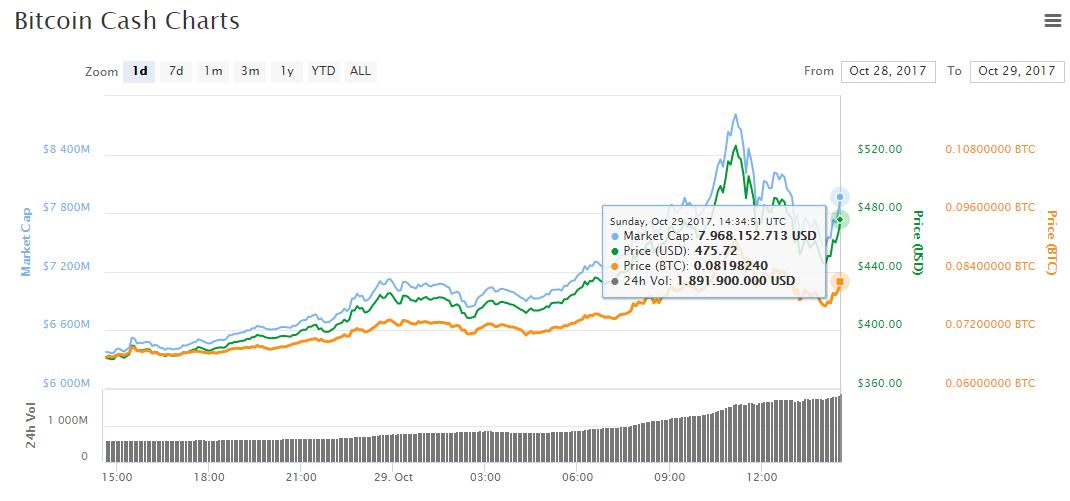Screen dimensions: 1070x501
Task: Select the 1d zoom range
Action: coord(140,71)
